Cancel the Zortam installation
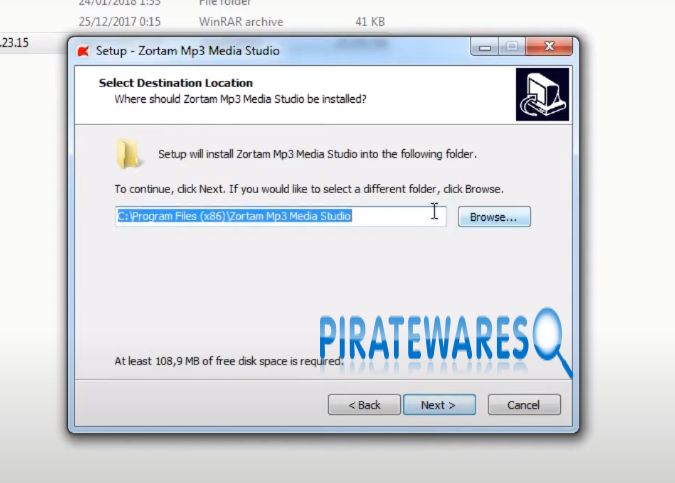 [523, 405]
